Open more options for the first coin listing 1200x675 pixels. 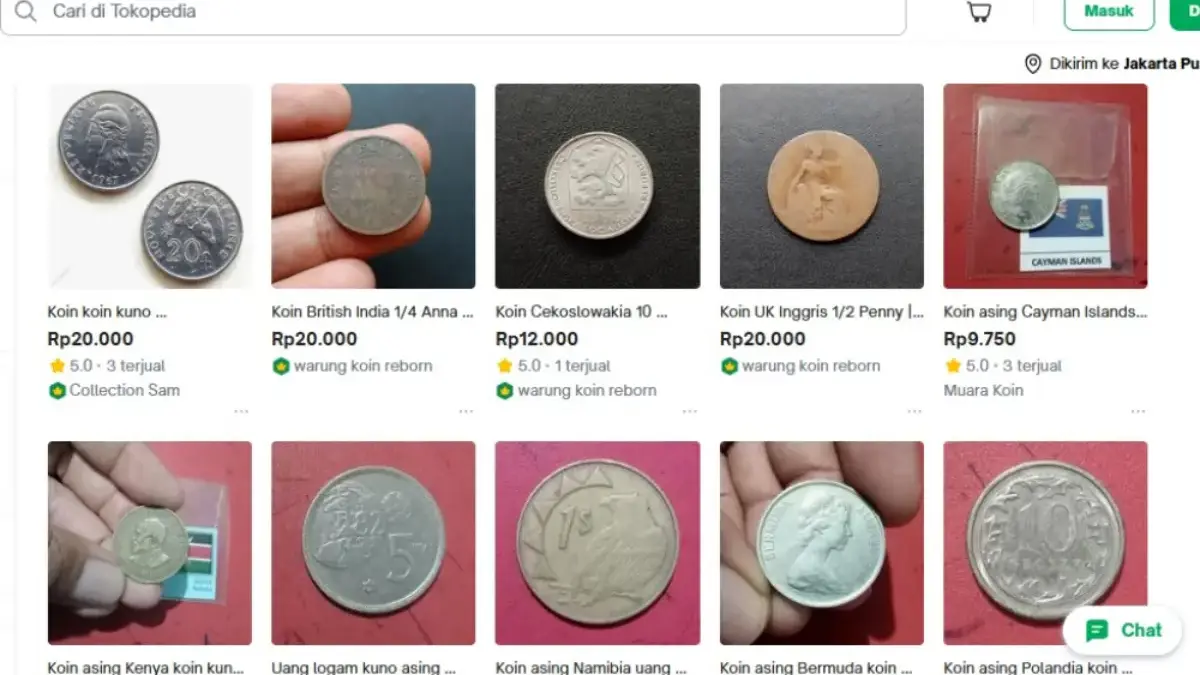coord(242,411)
